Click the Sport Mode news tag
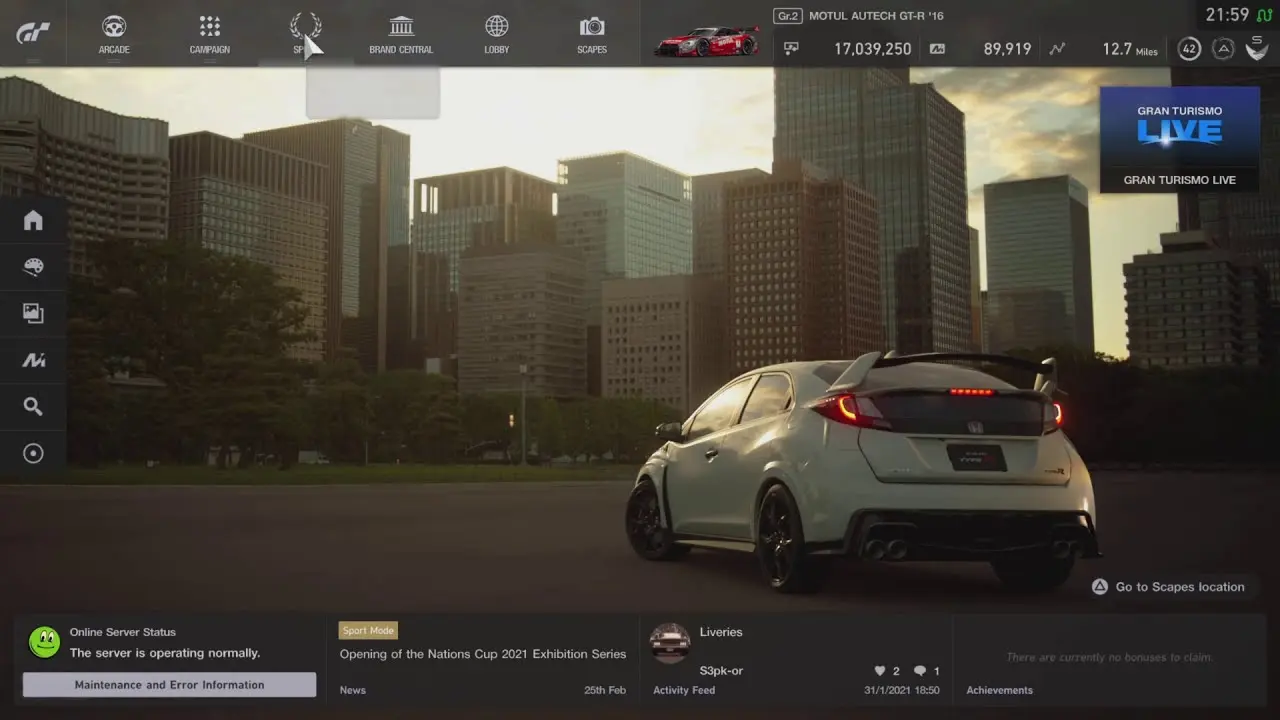Screen dimensions: 1280x720 click(x=368, y=631)
